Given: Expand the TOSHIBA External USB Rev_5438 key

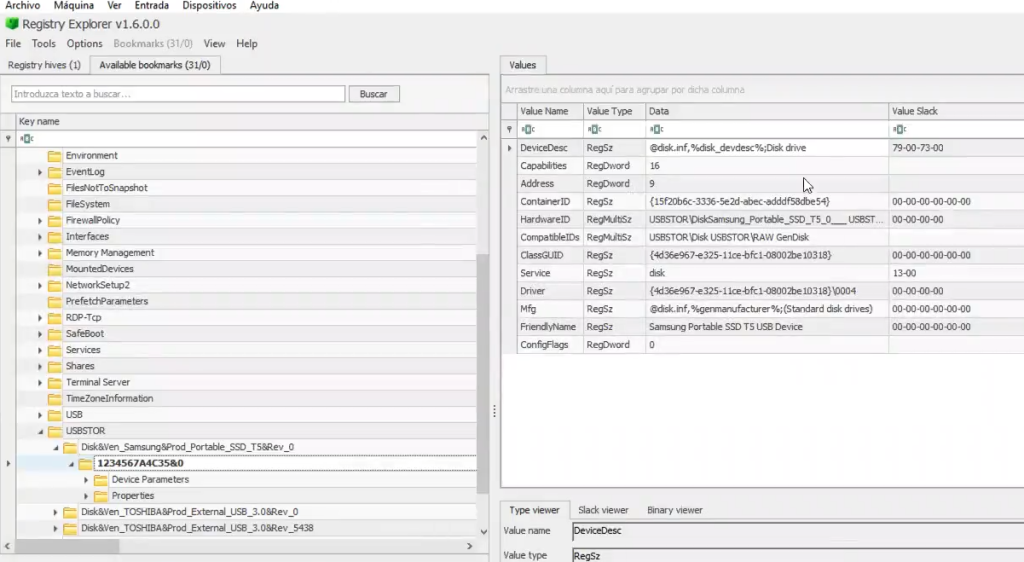Looking at the screenshot, I should [56, 528].
